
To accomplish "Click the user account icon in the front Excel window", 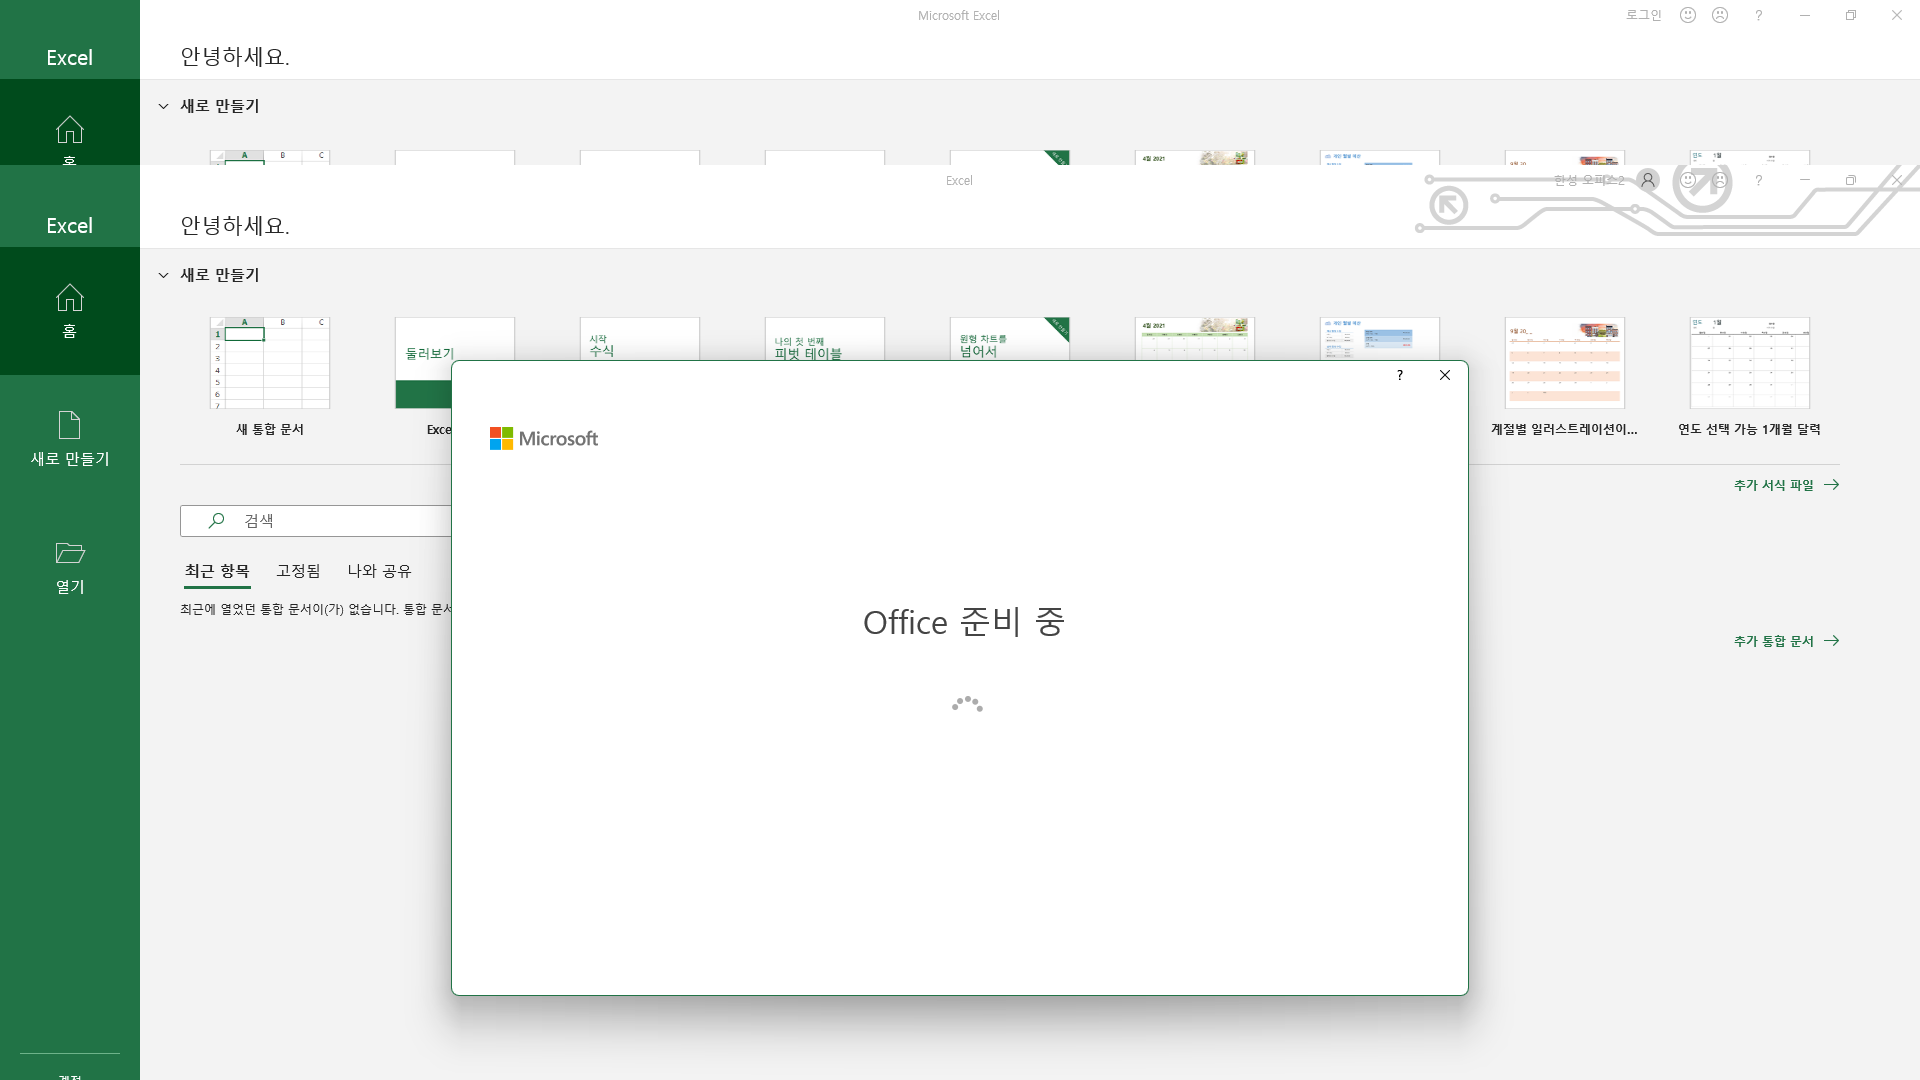I will 1648,180.
